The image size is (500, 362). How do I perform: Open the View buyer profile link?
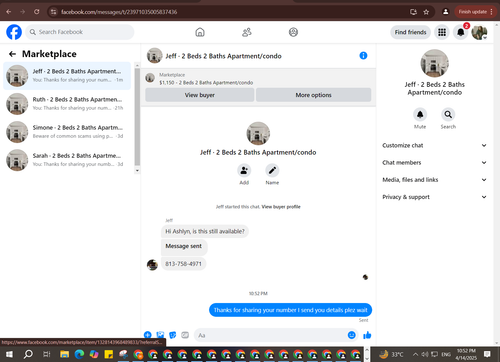[x=281, y=207]
